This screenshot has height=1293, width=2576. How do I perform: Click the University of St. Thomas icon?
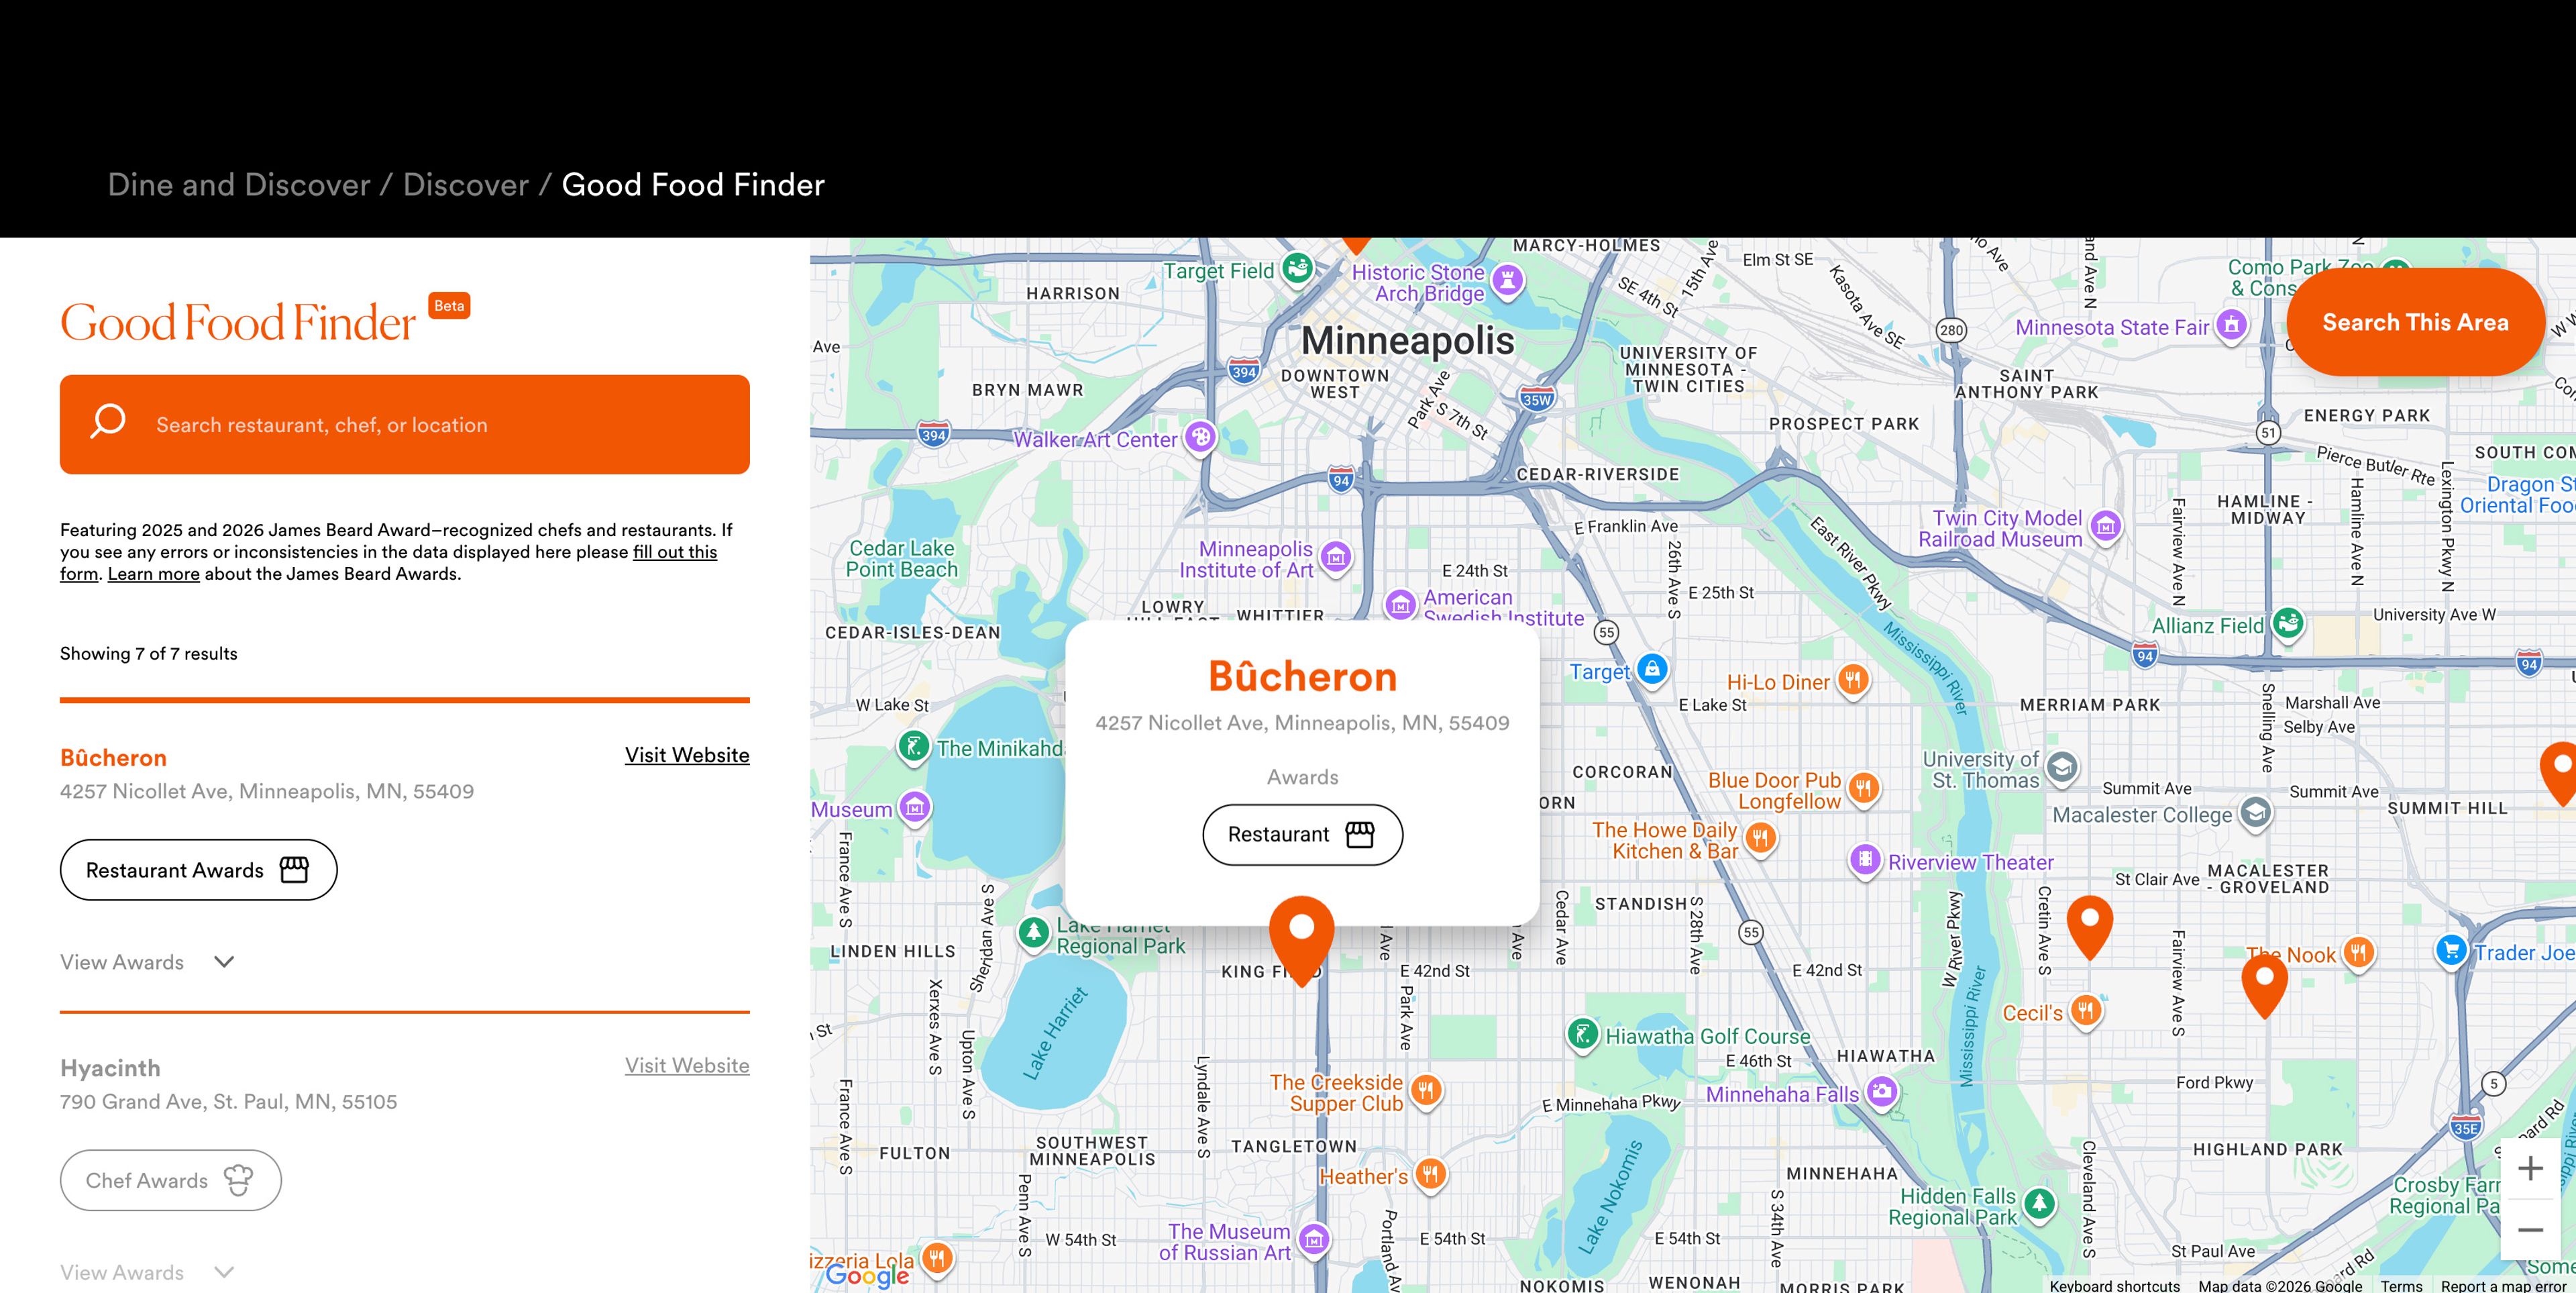[2061, 767]
